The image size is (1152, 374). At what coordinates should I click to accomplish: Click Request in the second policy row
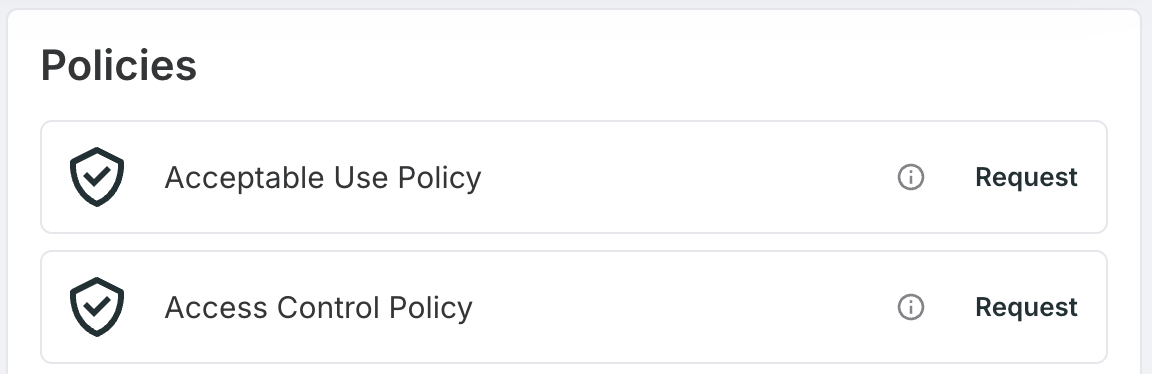click(x=1026, y=307)
